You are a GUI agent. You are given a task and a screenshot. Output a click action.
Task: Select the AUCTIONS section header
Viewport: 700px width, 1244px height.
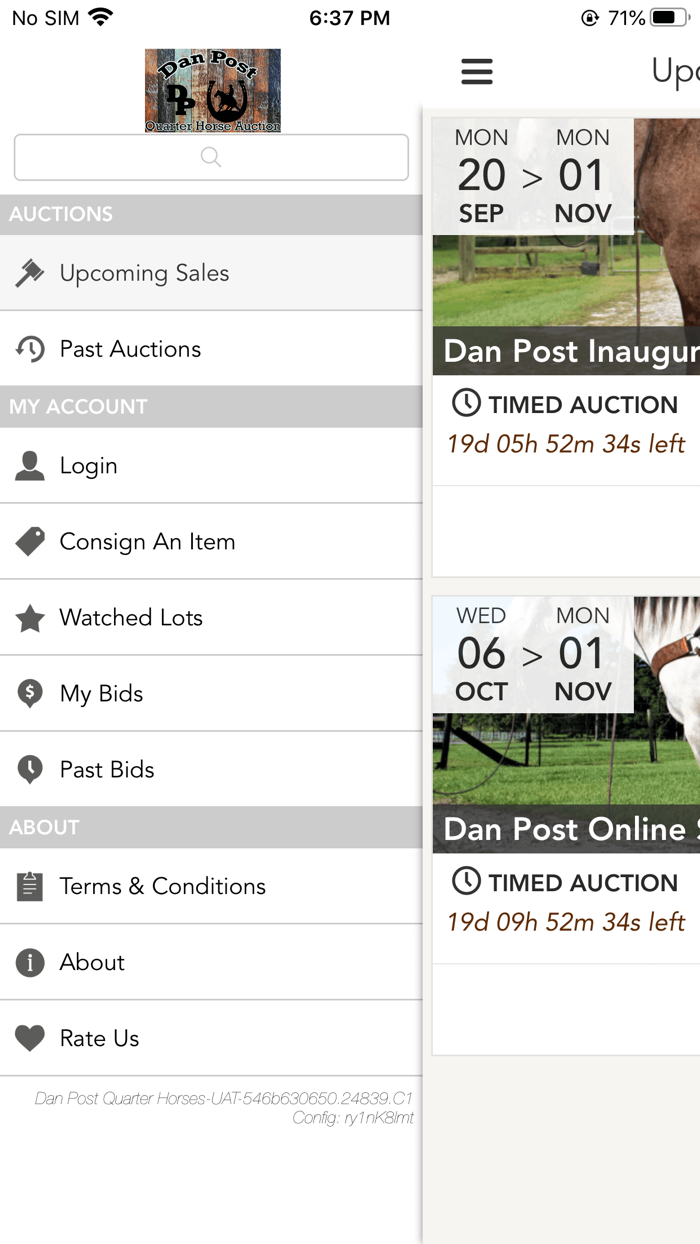(x=60, y=214)
